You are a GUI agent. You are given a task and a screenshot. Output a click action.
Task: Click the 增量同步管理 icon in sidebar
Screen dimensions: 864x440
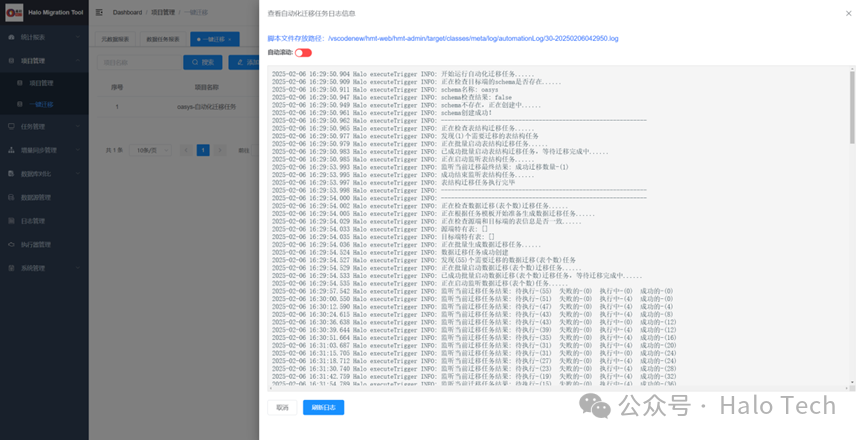tap(11, 150)
